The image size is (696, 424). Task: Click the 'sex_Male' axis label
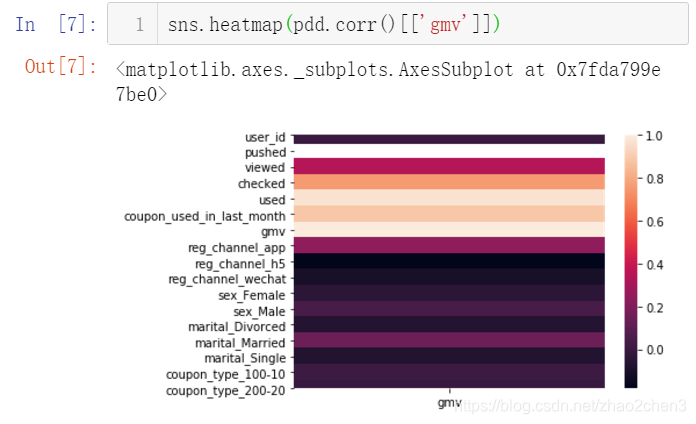click(x=259, y=312)
